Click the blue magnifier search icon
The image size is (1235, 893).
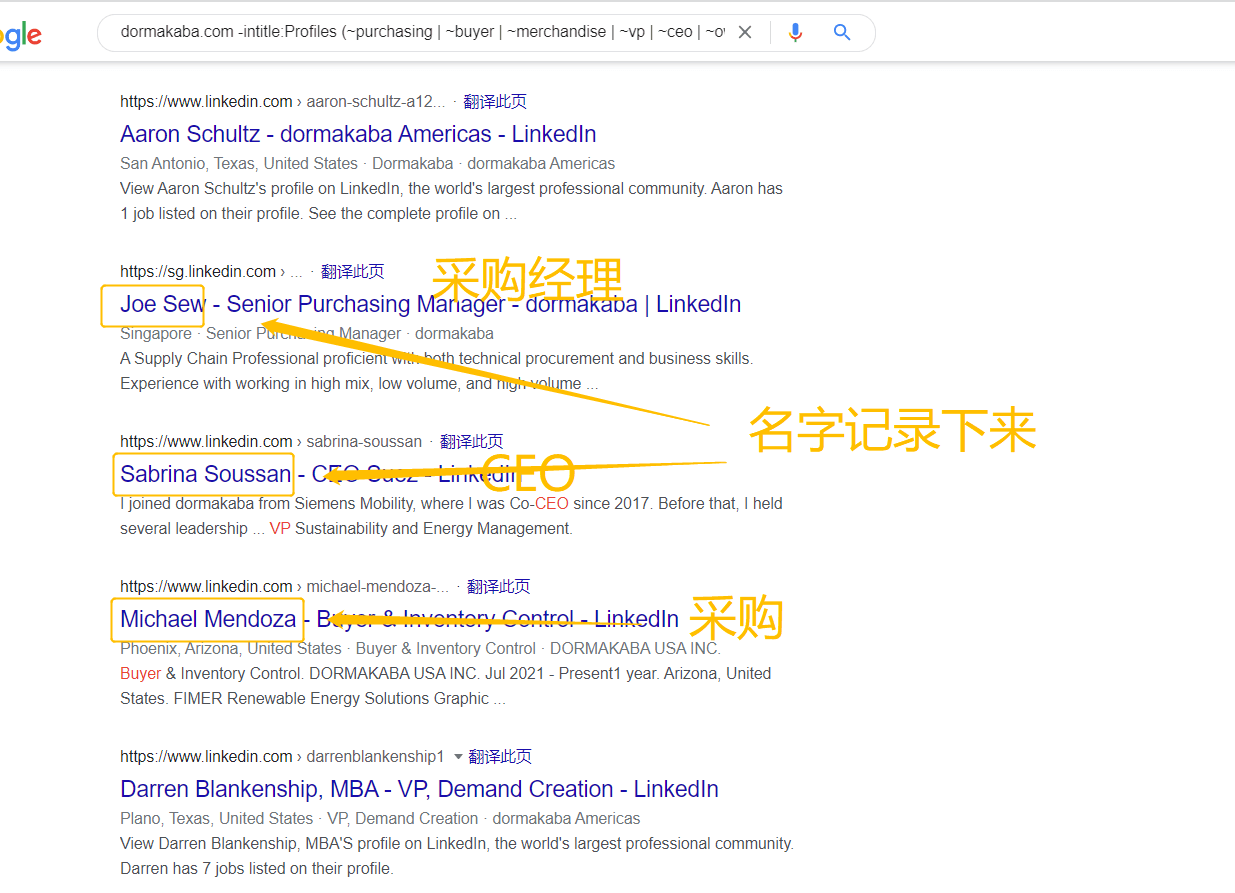[842, 32]
